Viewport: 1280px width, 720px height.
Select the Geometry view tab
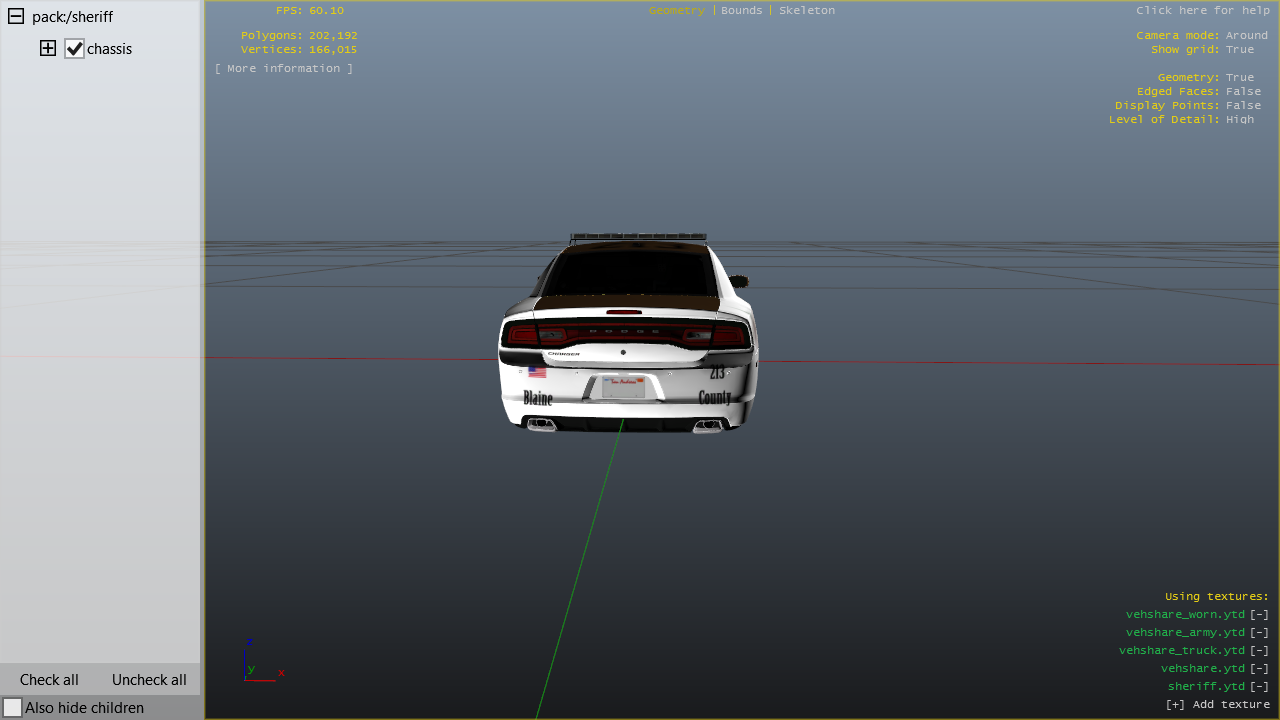click(676, 10)
